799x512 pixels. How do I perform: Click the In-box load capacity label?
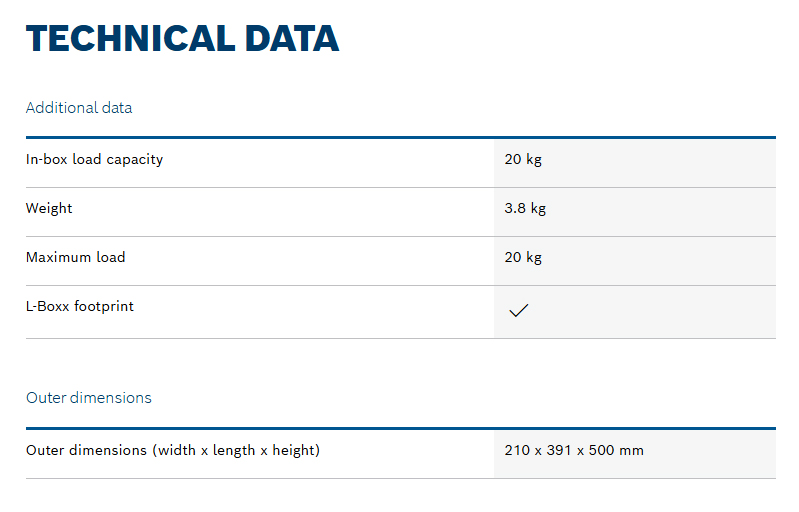[x=94, y=159]
